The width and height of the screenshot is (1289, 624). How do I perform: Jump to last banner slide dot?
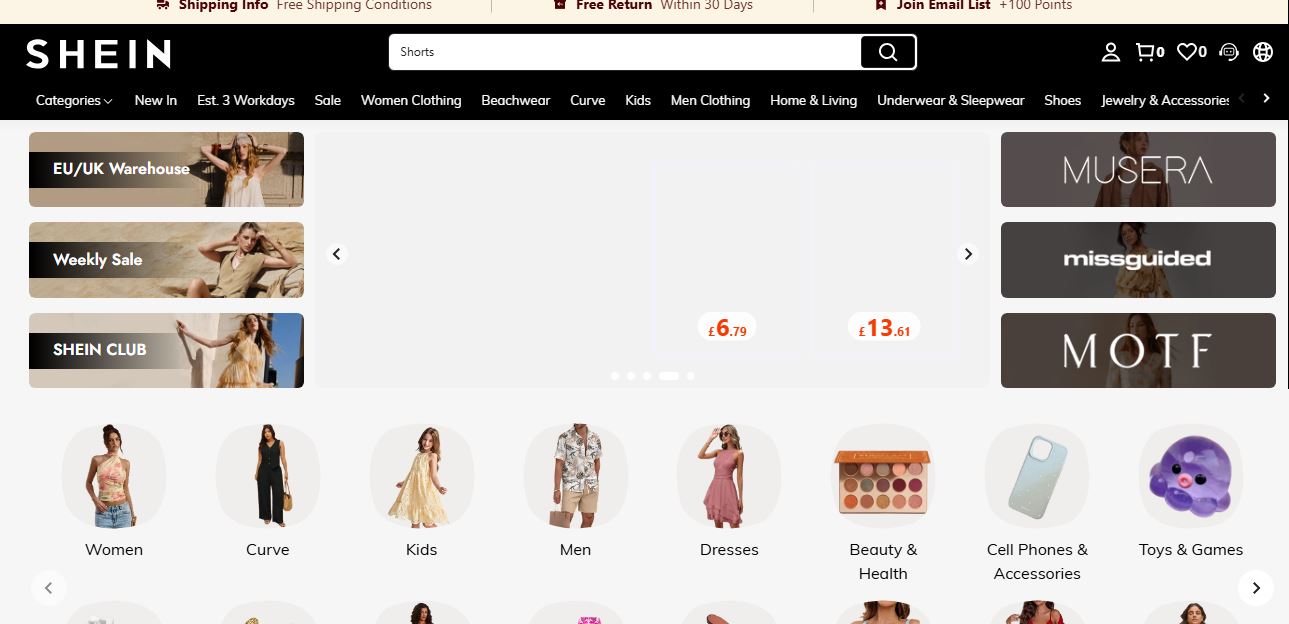[x=691, y=376]
